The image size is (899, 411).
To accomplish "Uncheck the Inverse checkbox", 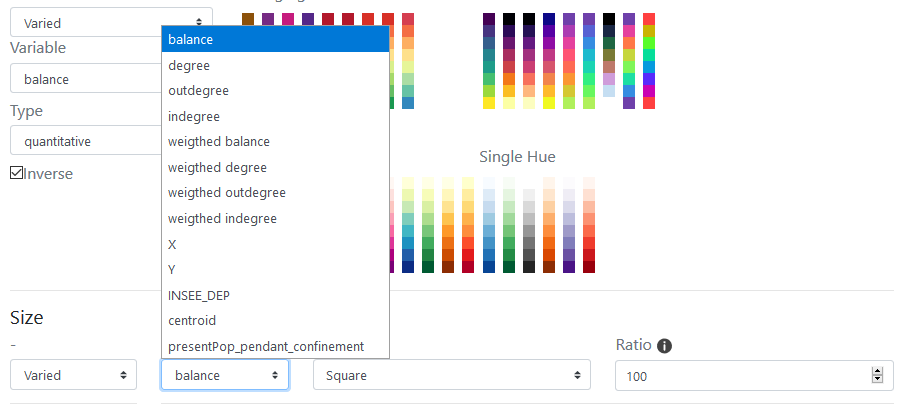I will 17,173.
